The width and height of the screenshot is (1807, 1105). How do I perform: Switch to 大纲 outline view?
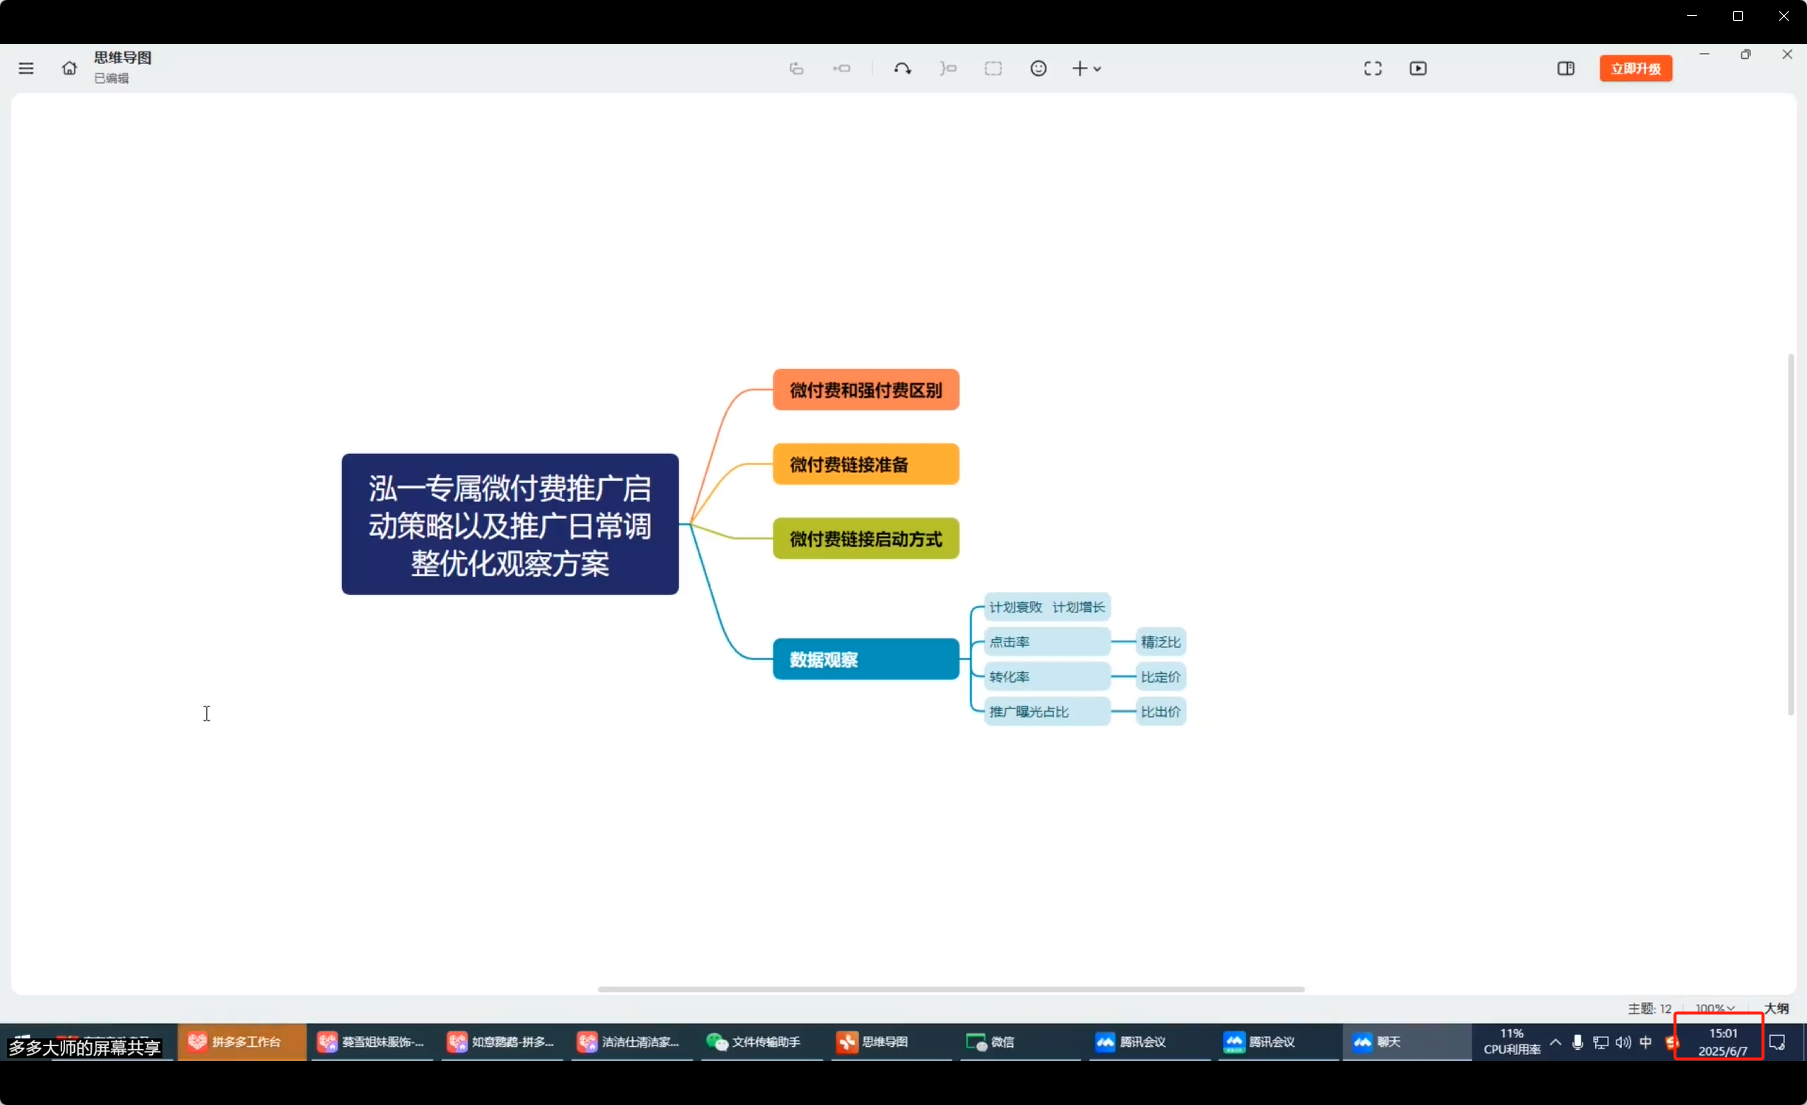coord(1777,1008)
